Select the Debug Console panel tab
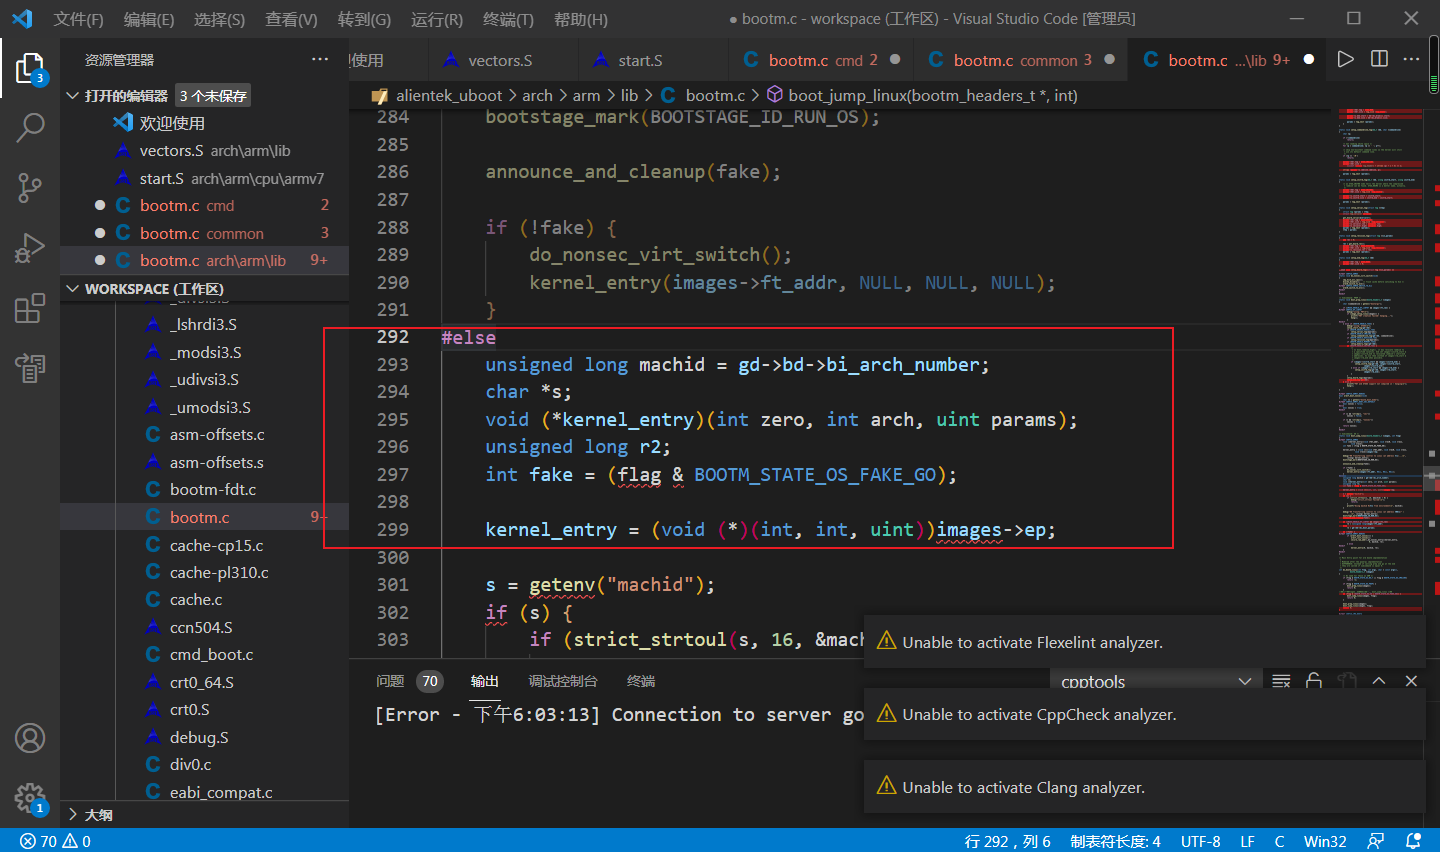 pyautogui.click(x=563, y=681)
